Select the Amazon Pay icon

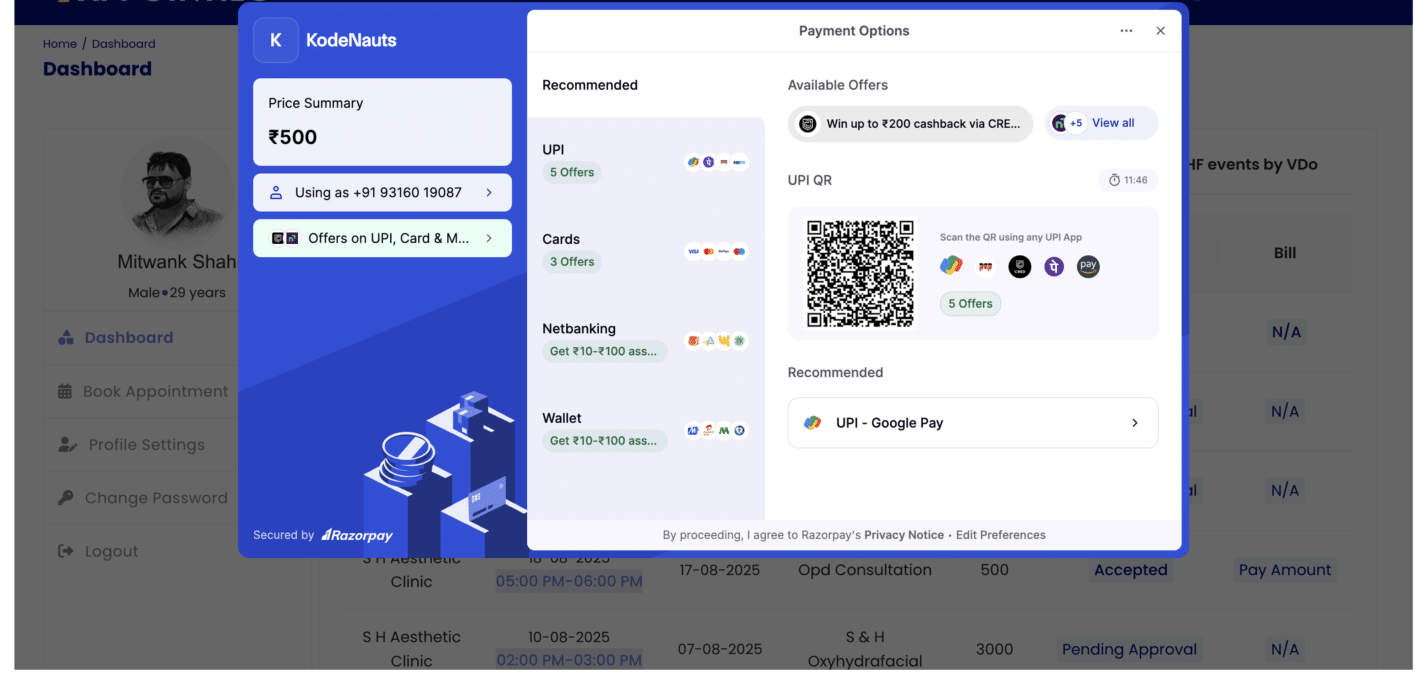[x=1088, y=266]
